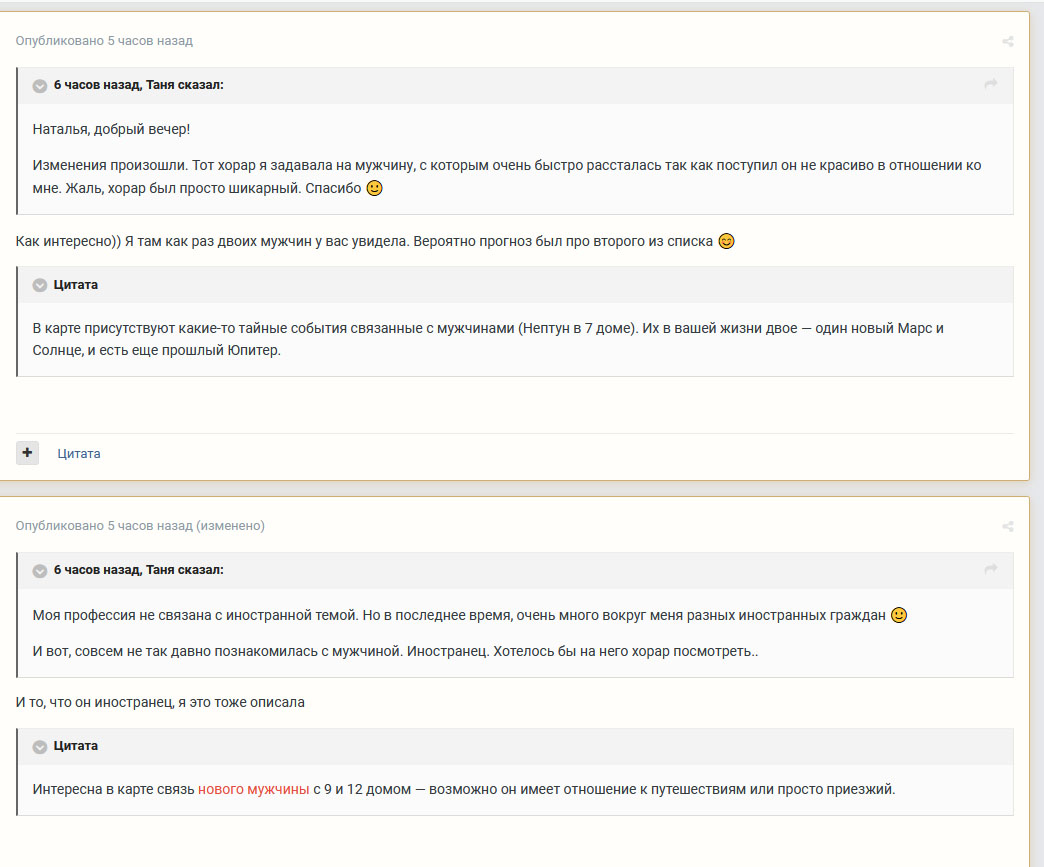This screenshot has height=867, width=1044.
Task: Click the blushing emoji after "из списка"
Action: (x=726, y=241)
